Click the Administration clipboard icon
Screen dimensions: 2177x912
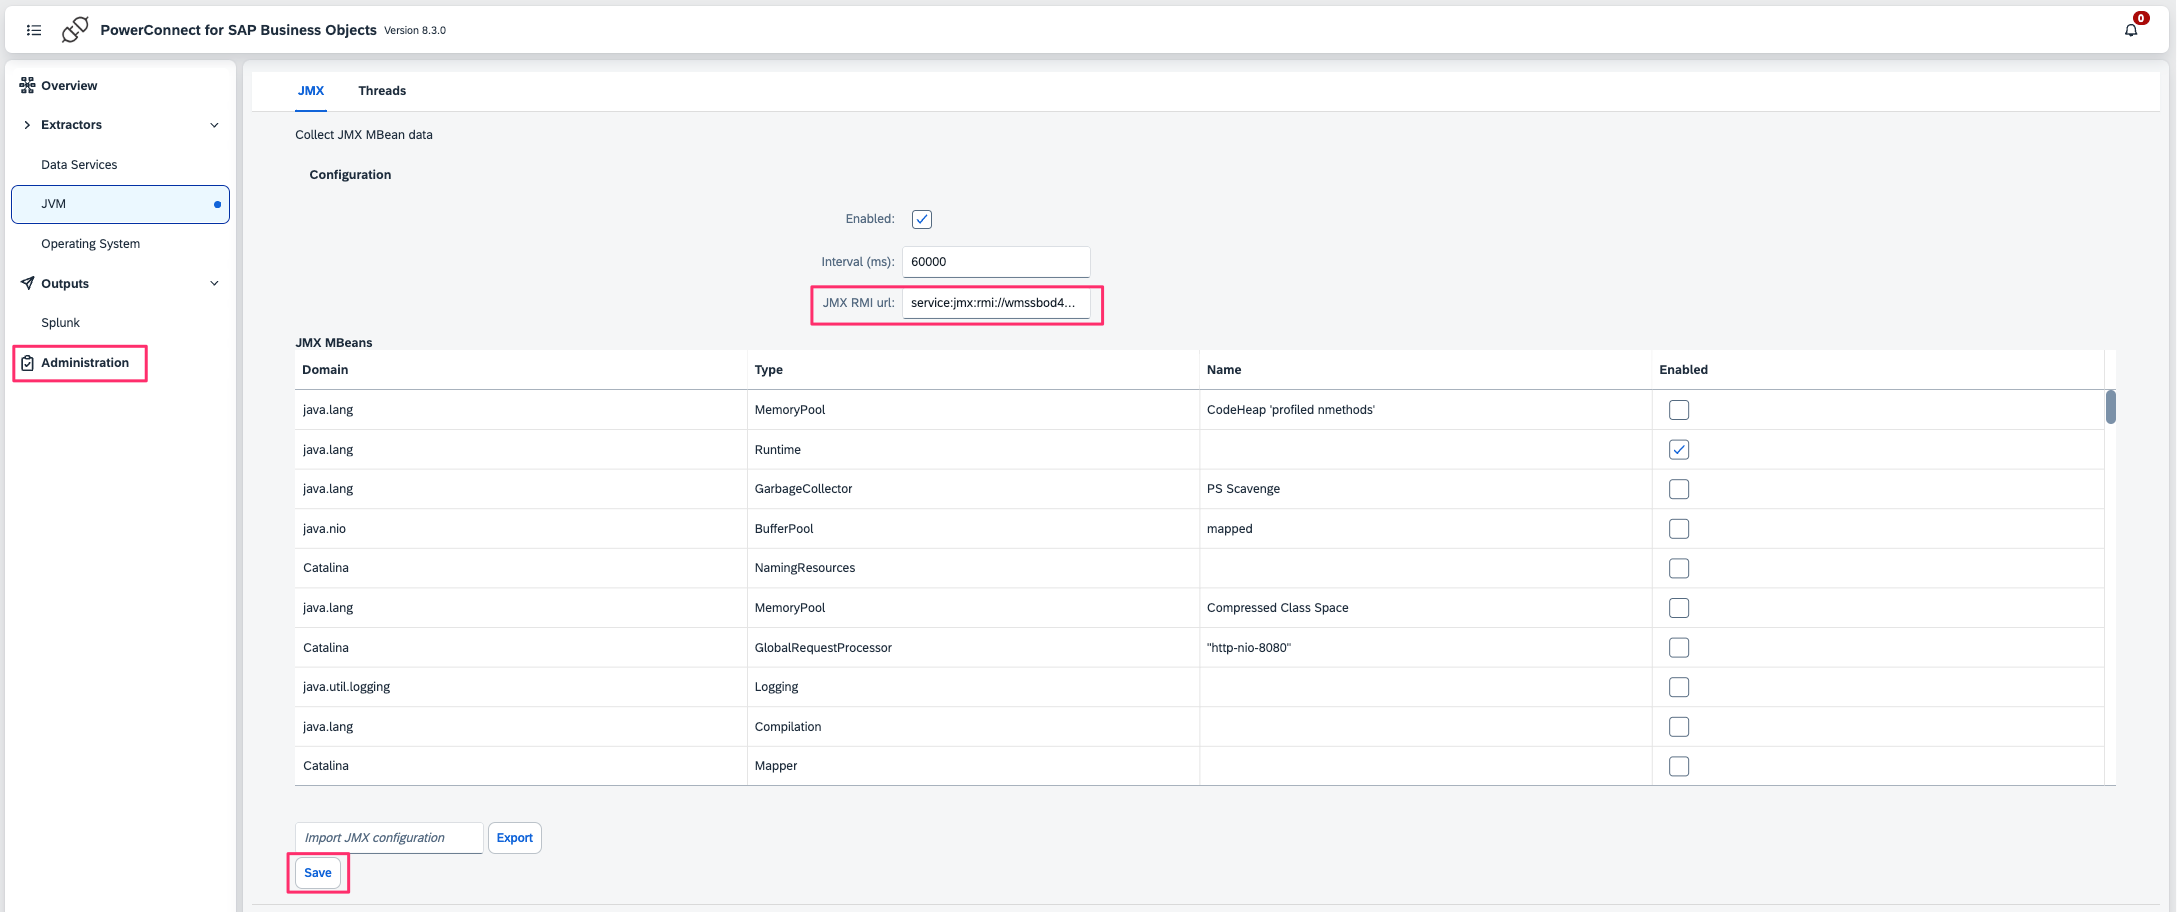pyautogui.click(x=28, y=363)
